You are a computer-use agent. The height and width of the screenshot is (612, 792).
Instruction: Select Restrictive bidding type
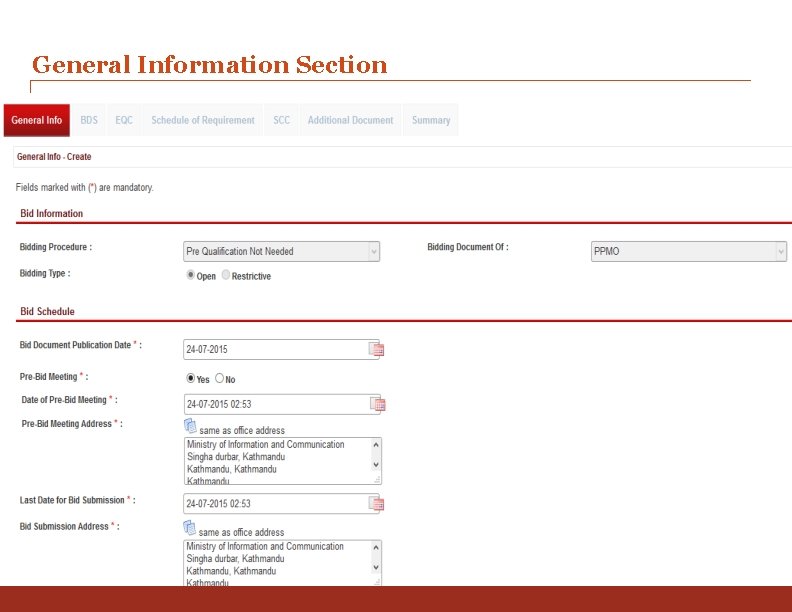pyautogui.click(x=226, y=275)
